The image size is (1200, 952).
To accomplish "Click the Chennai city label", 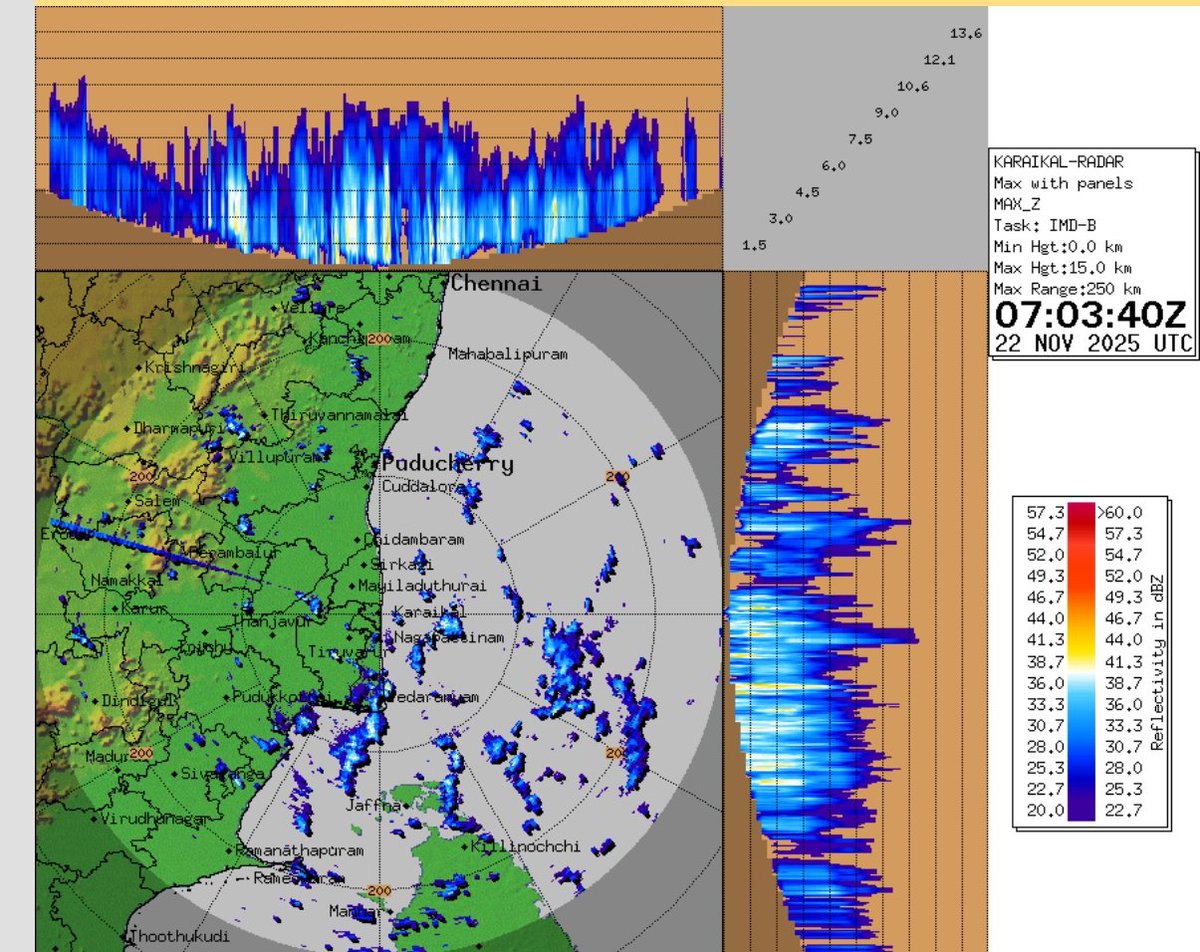I will click(x=496, y=284).
